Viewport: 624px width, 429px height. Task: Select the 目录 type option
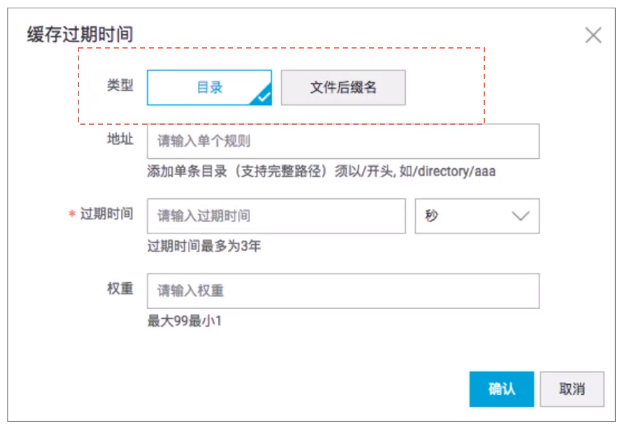point(209,87)
